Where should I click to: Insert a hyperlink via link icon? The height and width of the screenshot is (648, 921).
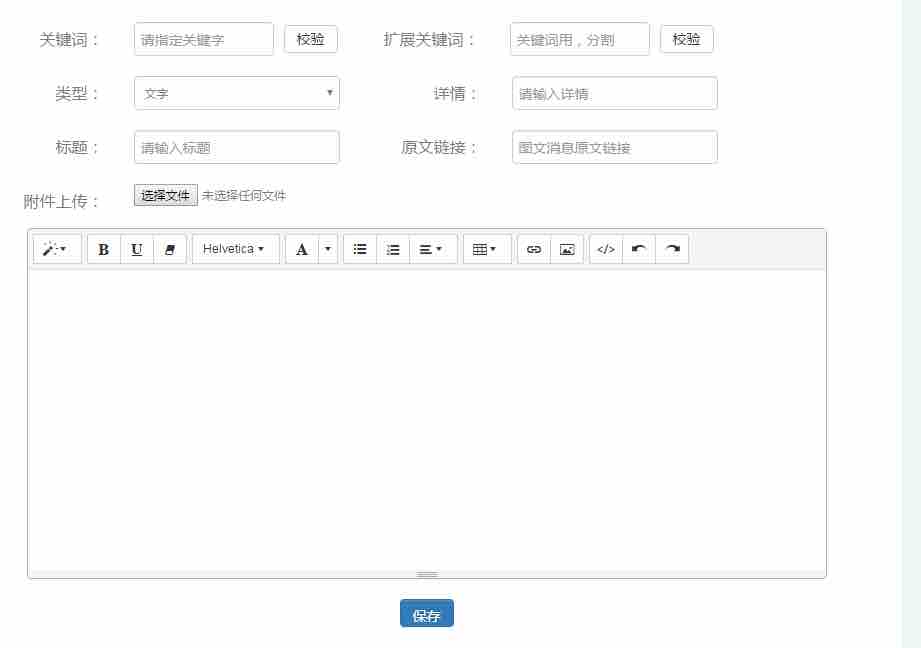tap(534, 249)
